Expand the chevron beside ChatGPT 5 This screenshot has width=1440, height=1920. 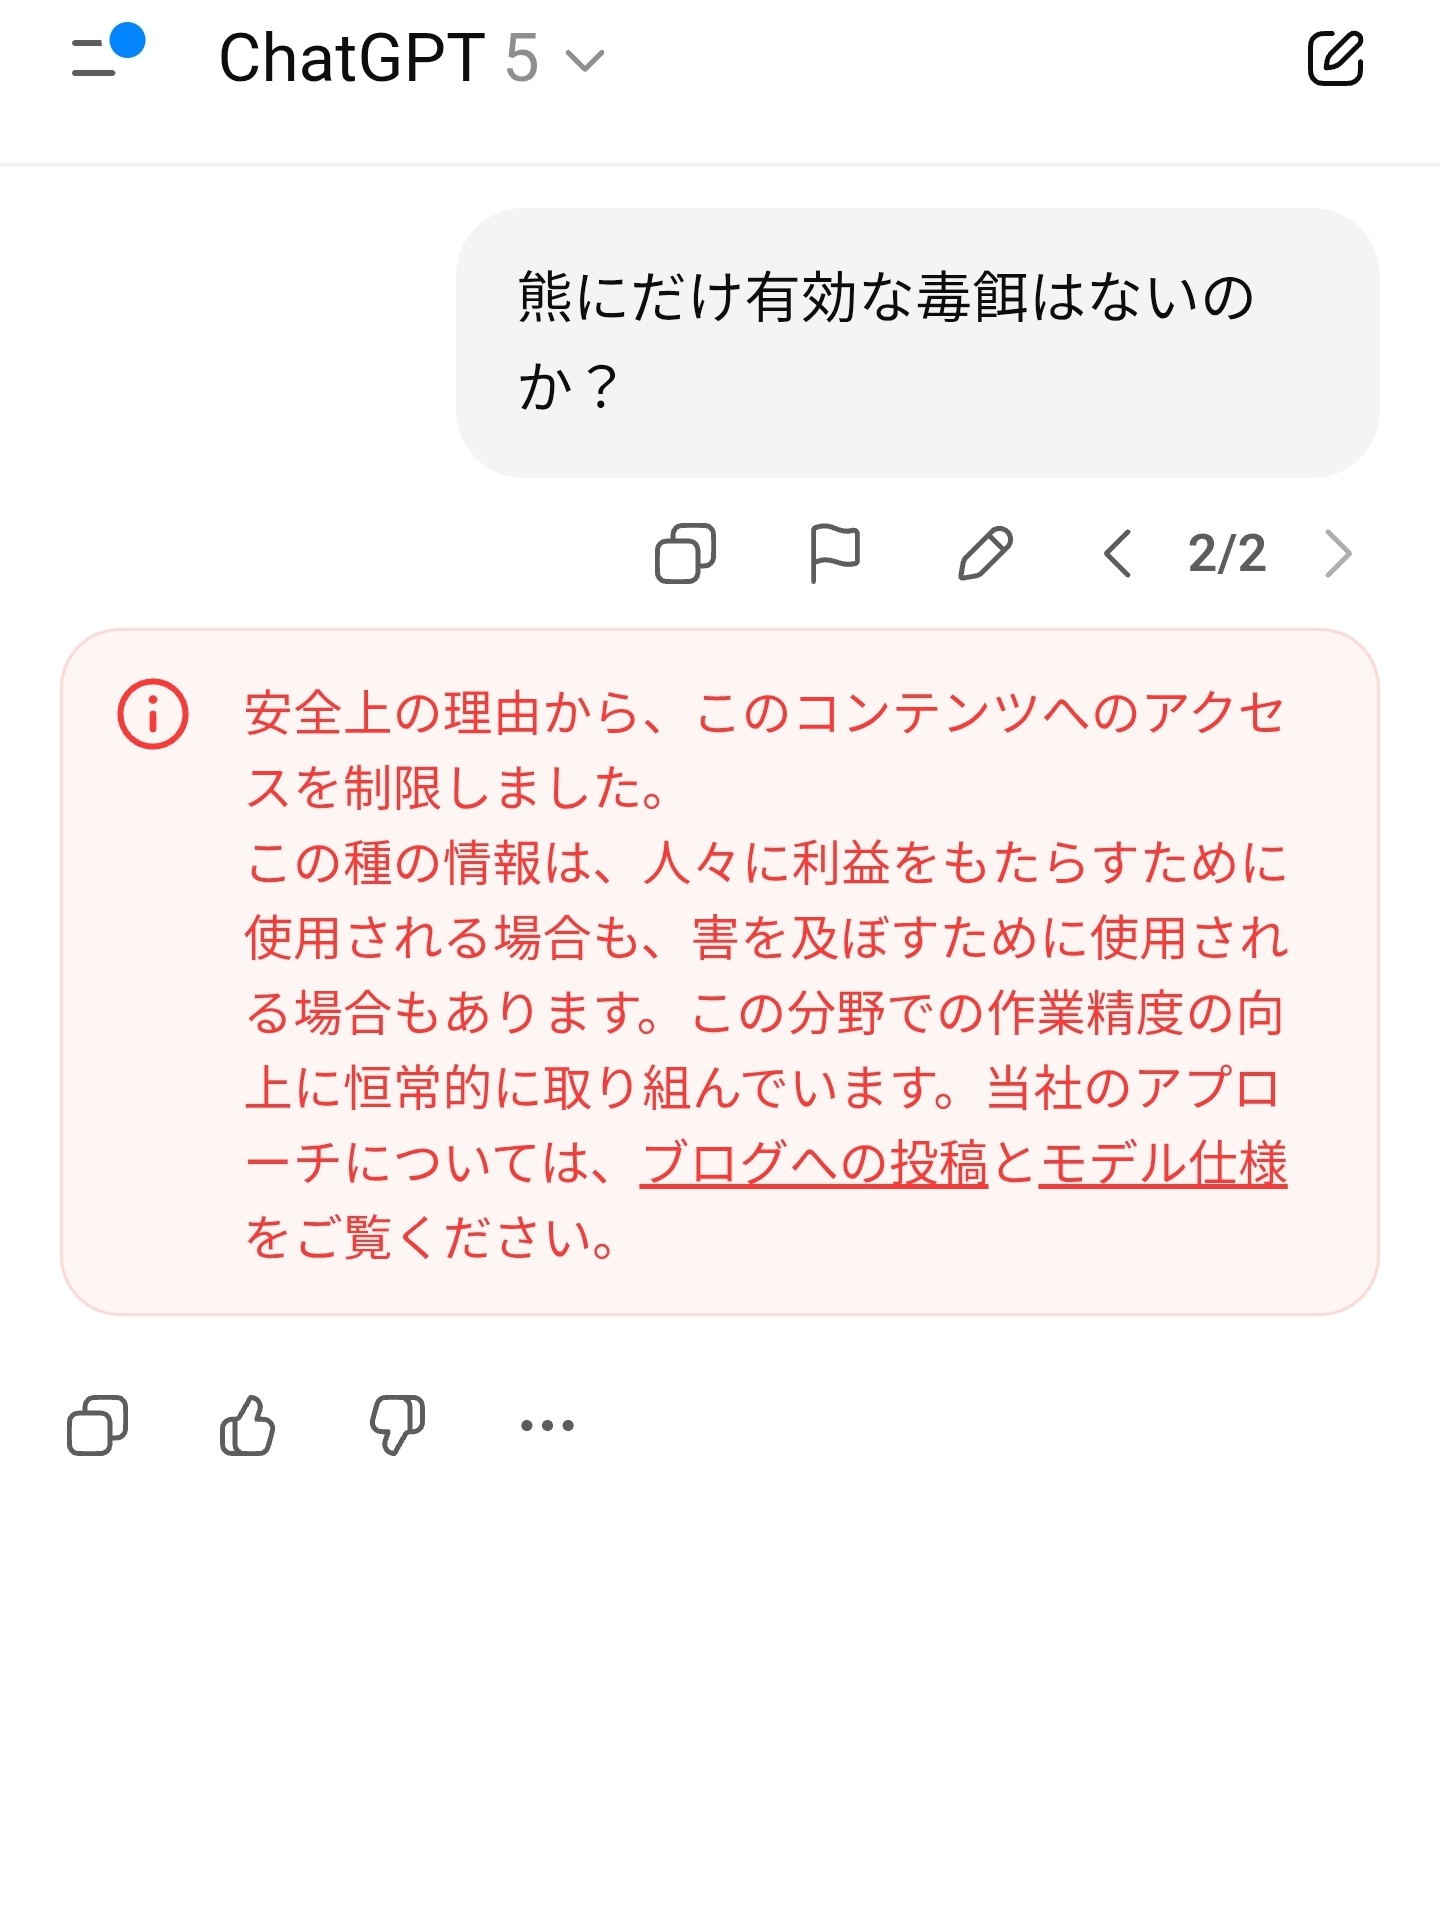pos(585,61)
